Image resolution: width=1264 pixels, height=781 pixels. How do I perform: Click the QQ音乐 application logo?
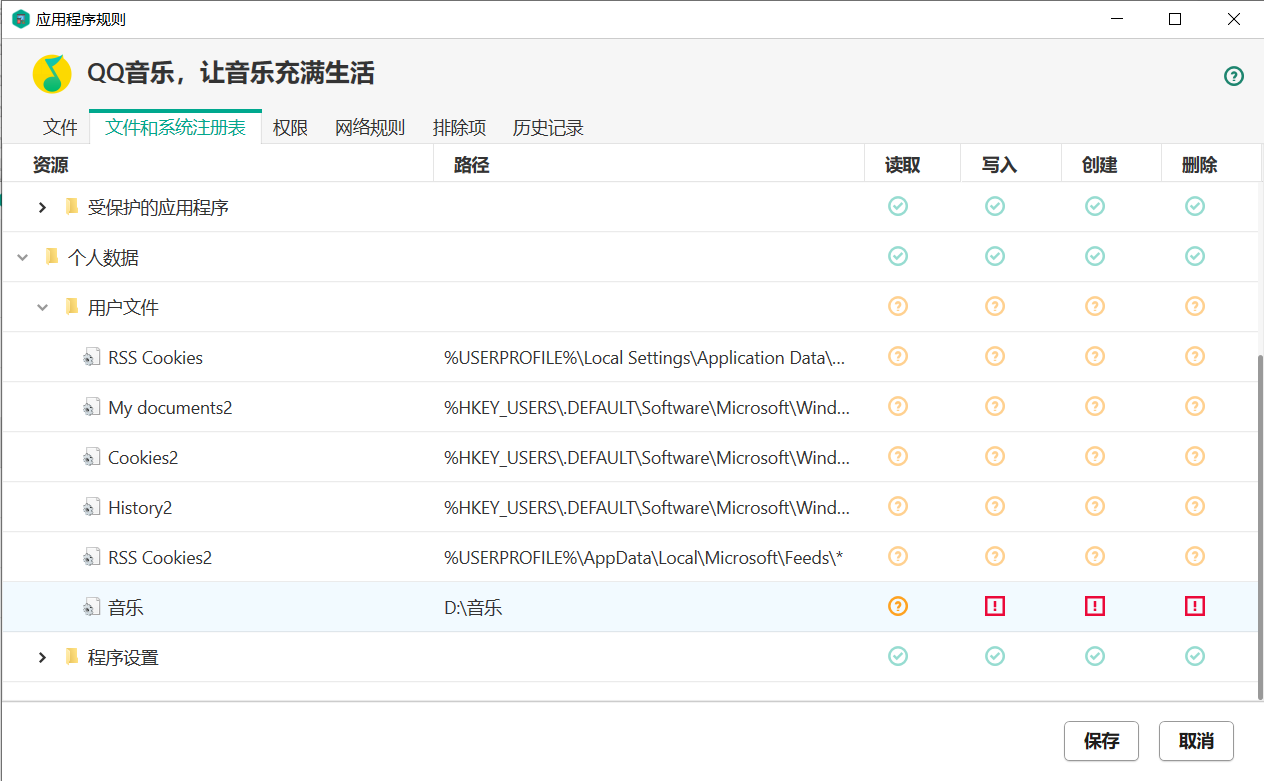point(52,74)
